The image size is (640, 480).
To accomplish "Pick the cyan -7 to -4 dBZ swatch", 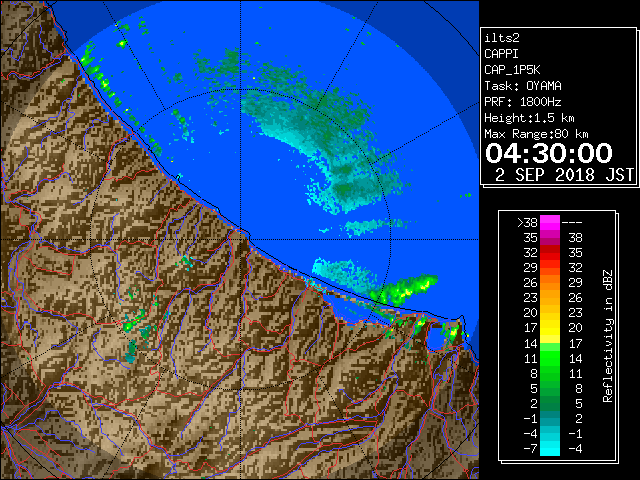I will pos(550,448).
